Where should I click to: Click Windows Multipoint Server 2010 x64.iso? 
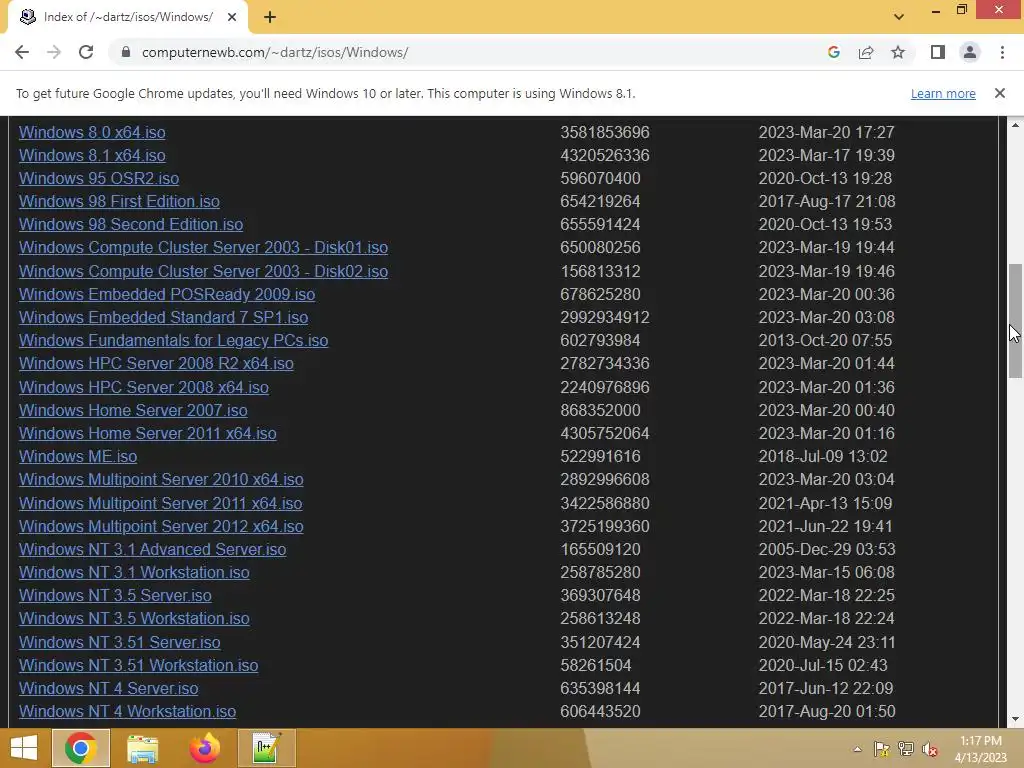coord(161,479)
